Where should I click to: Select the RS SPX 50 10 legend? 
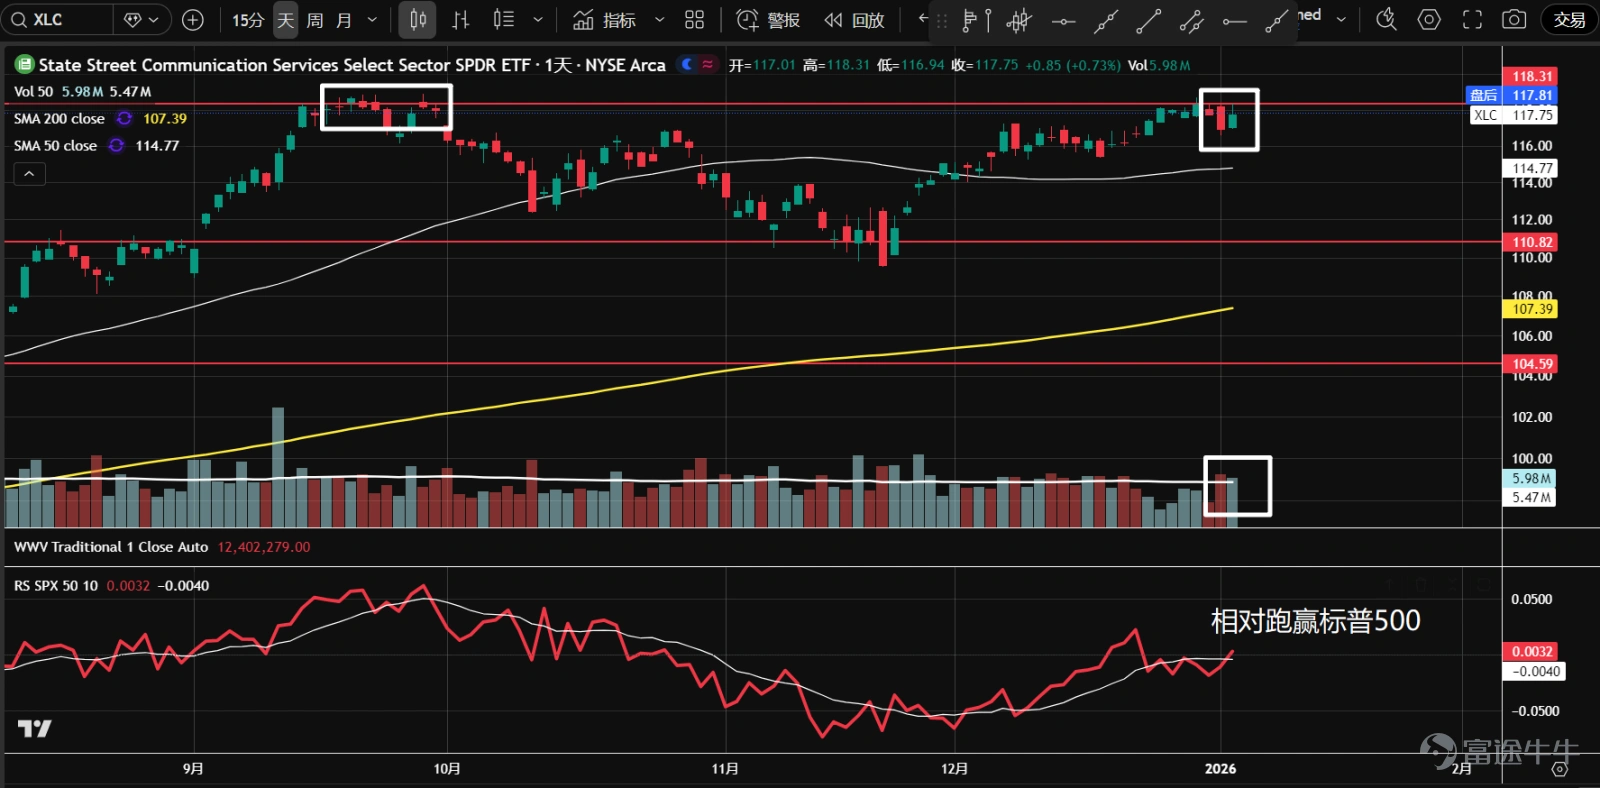point(56,585)
